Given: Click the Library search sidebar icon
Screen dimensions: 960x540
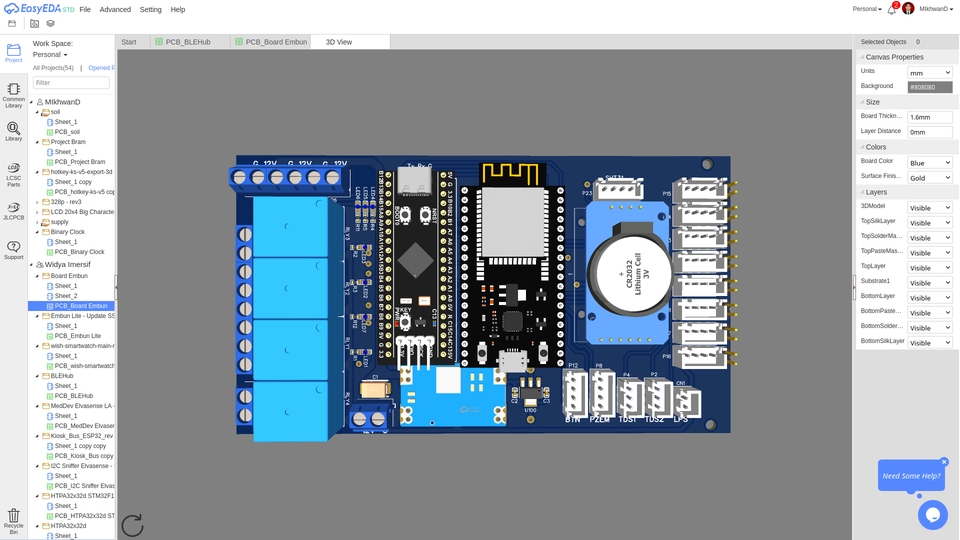Looking at the screenshot, I should pos(13,132).
